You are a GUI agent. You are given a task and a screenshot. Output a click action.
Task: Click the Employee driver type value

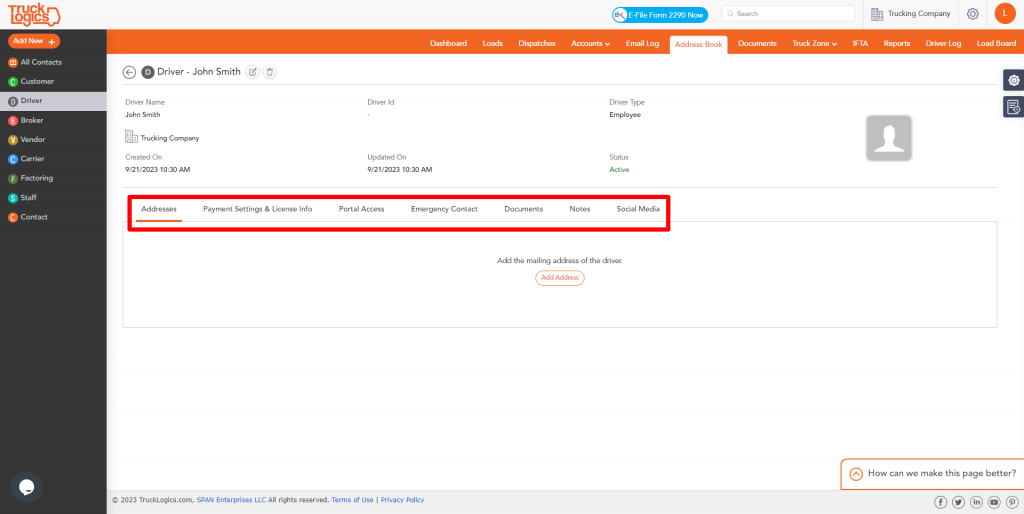pyautogui.click(x=625, y=114)
